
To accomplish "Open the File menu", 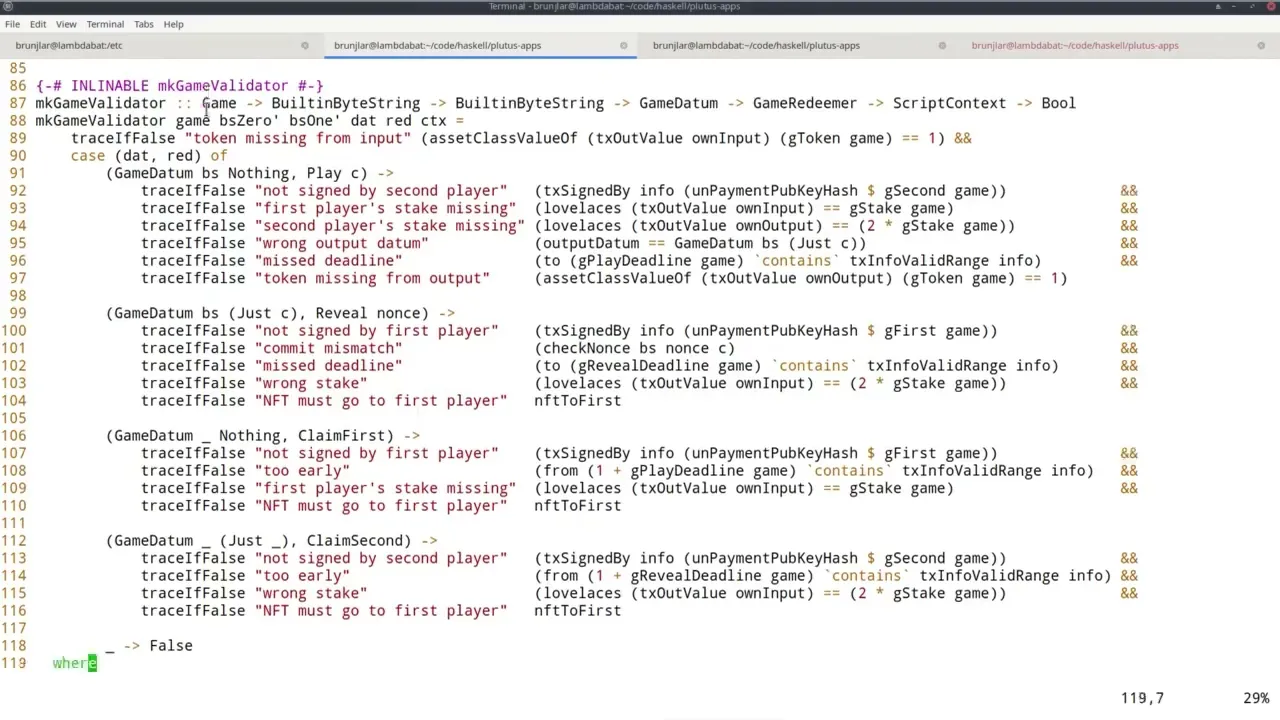I will [x=12, y=24].
